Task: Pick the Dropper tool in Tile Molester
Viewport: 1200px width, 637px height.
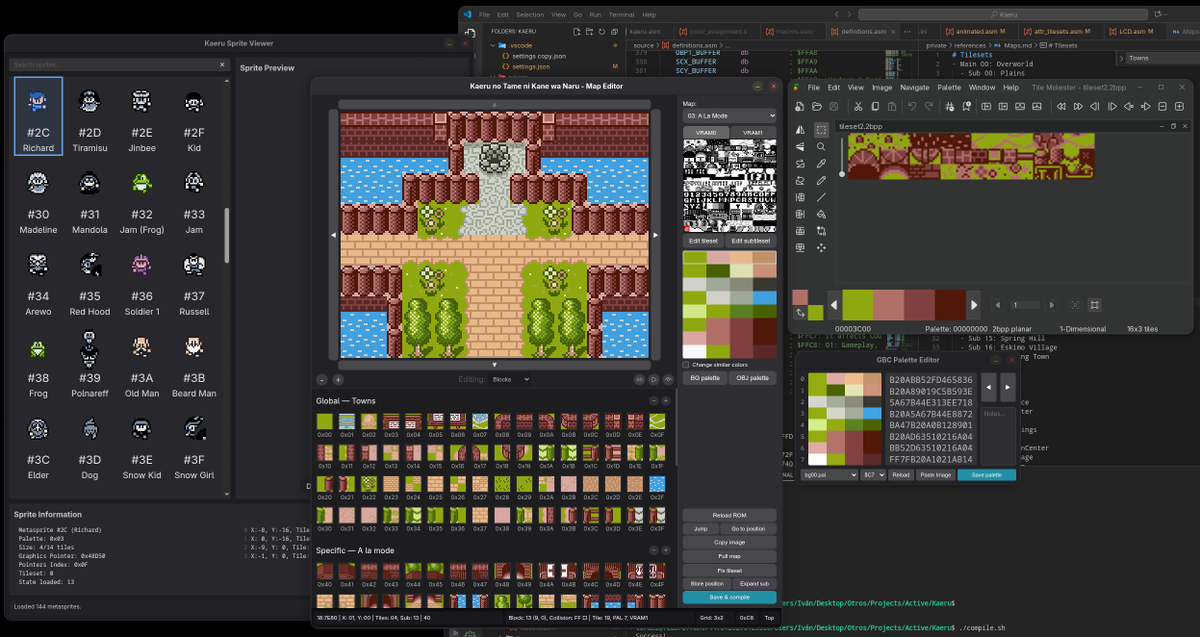Action: [x=821, y=163]
